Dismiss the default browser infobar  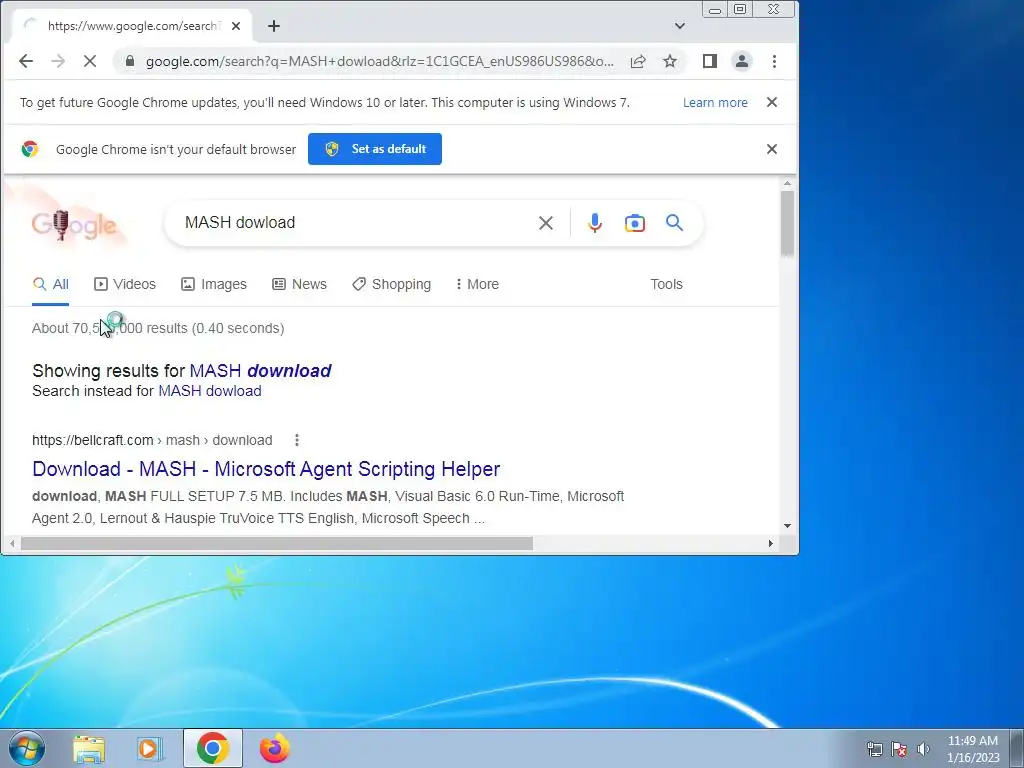click(772, 149)
